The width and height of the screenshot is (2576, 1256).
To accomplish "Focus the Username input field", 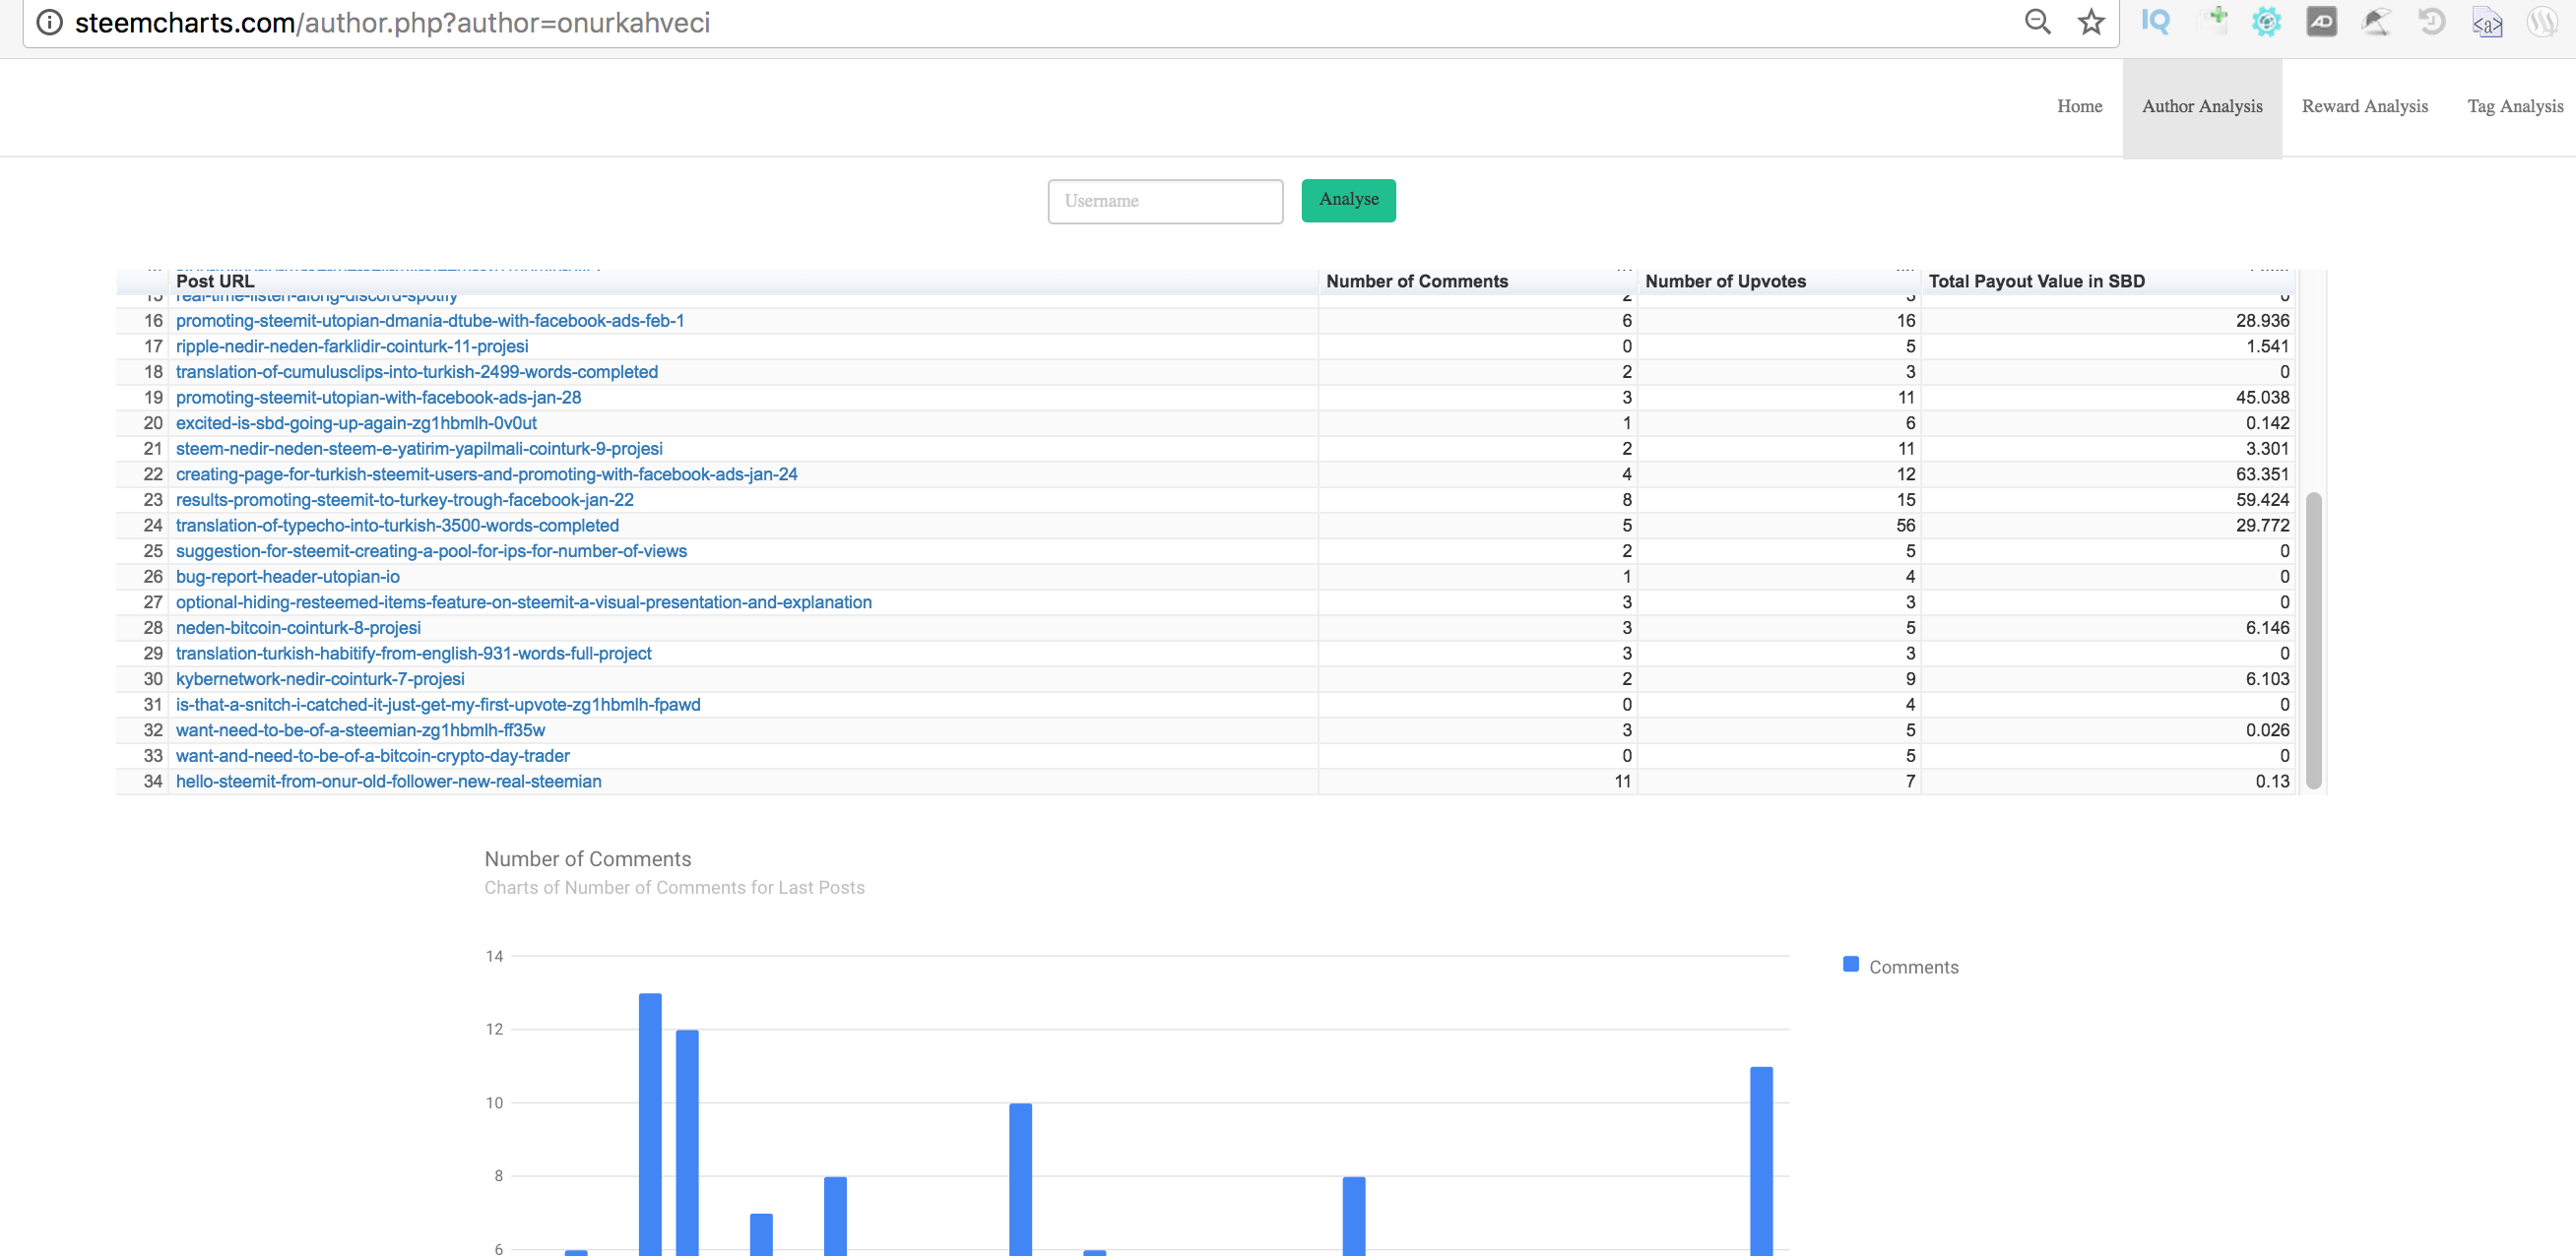I will (x=1165, y=201).
